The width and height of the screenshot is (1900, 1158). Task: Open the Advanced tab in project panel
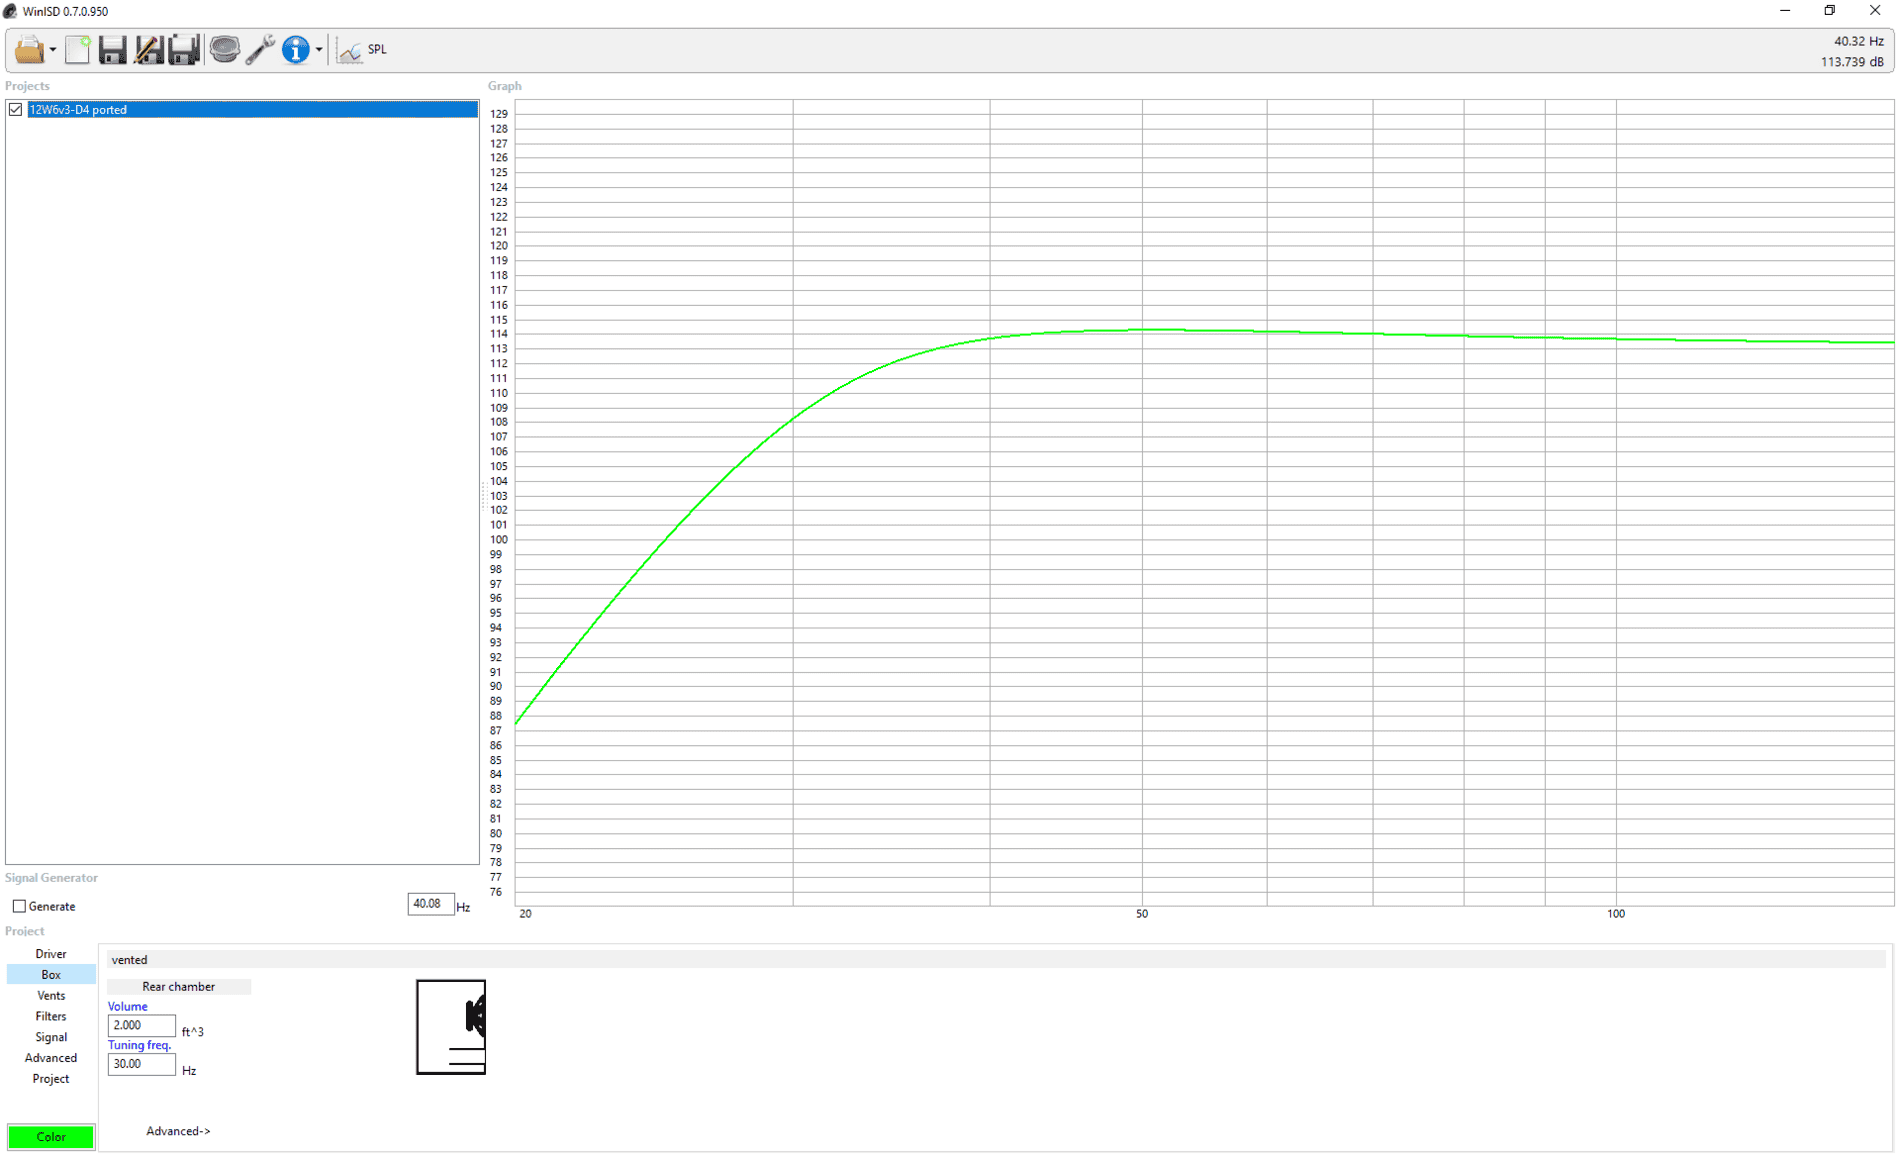coord(51,1058)
